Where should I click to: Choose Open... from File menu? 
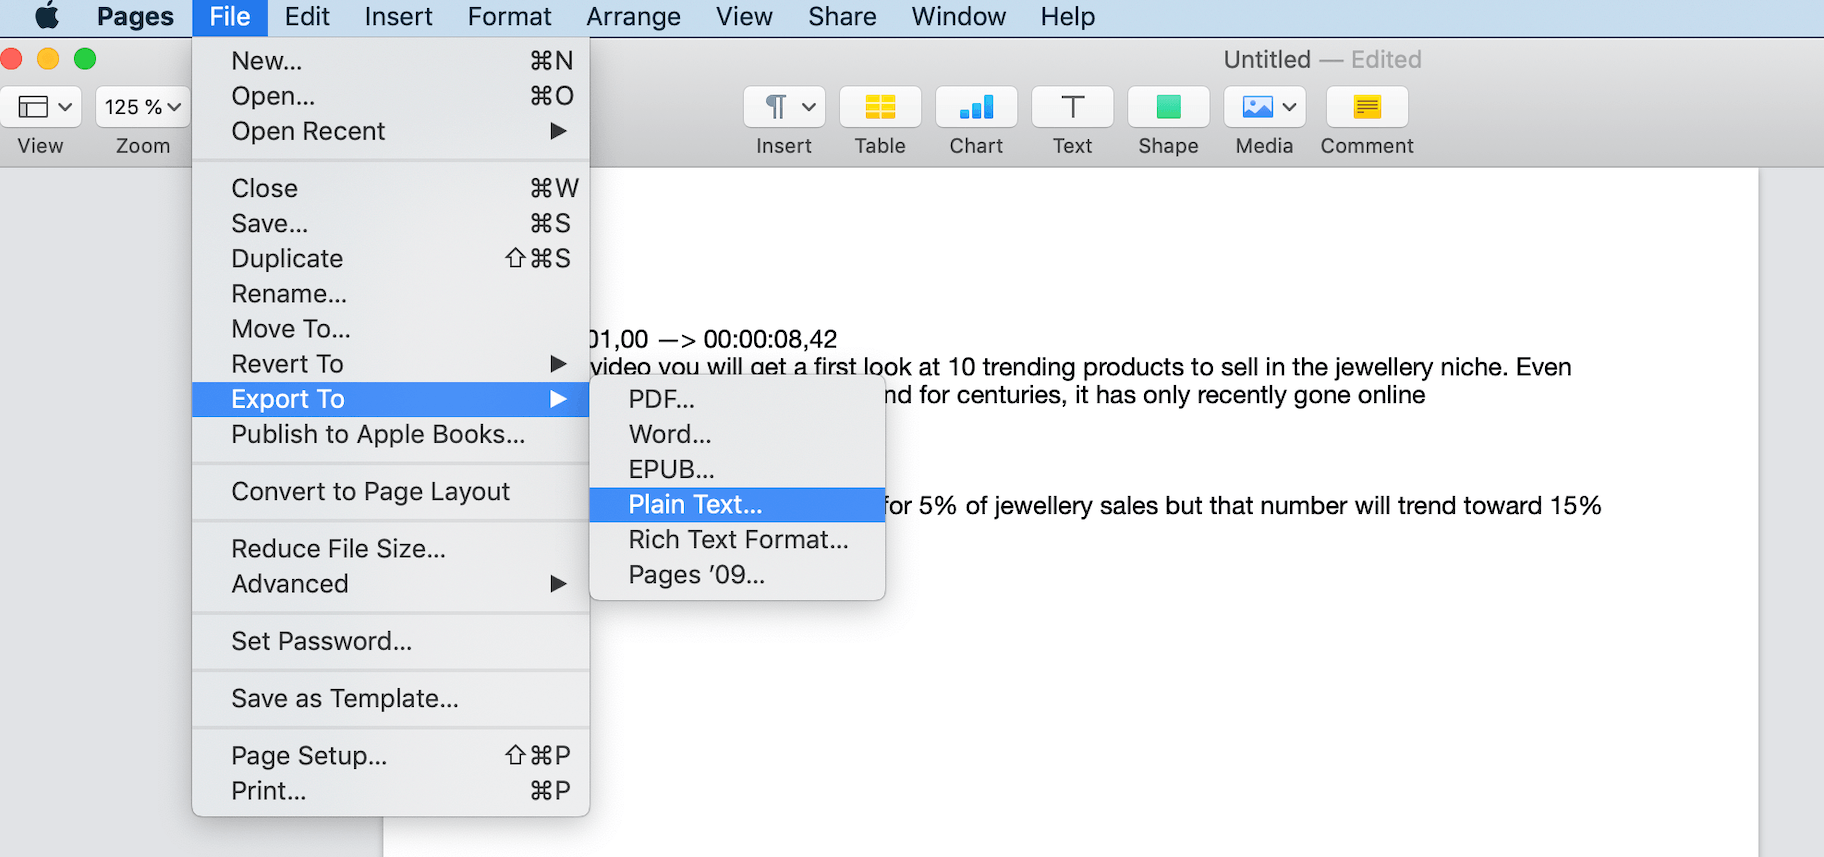tap(390, 96)
